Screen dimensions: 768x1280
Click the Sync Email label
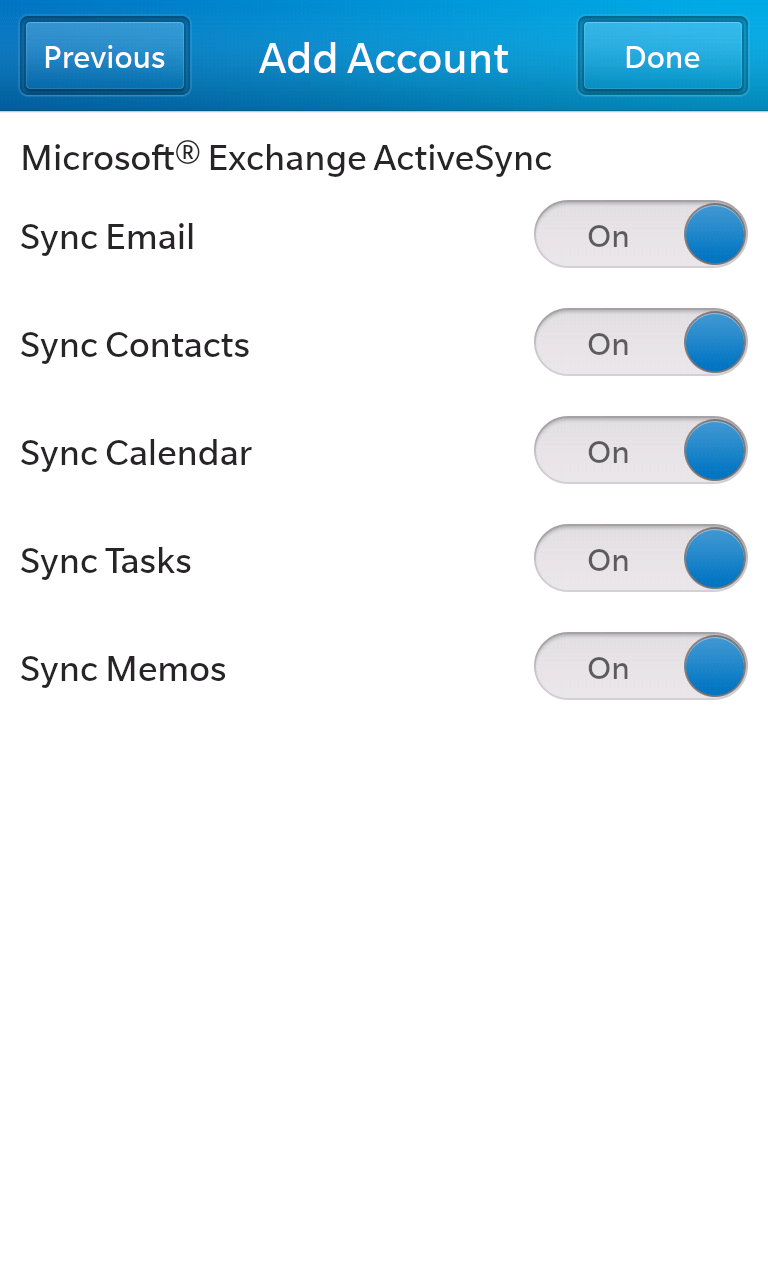point(107,237)
